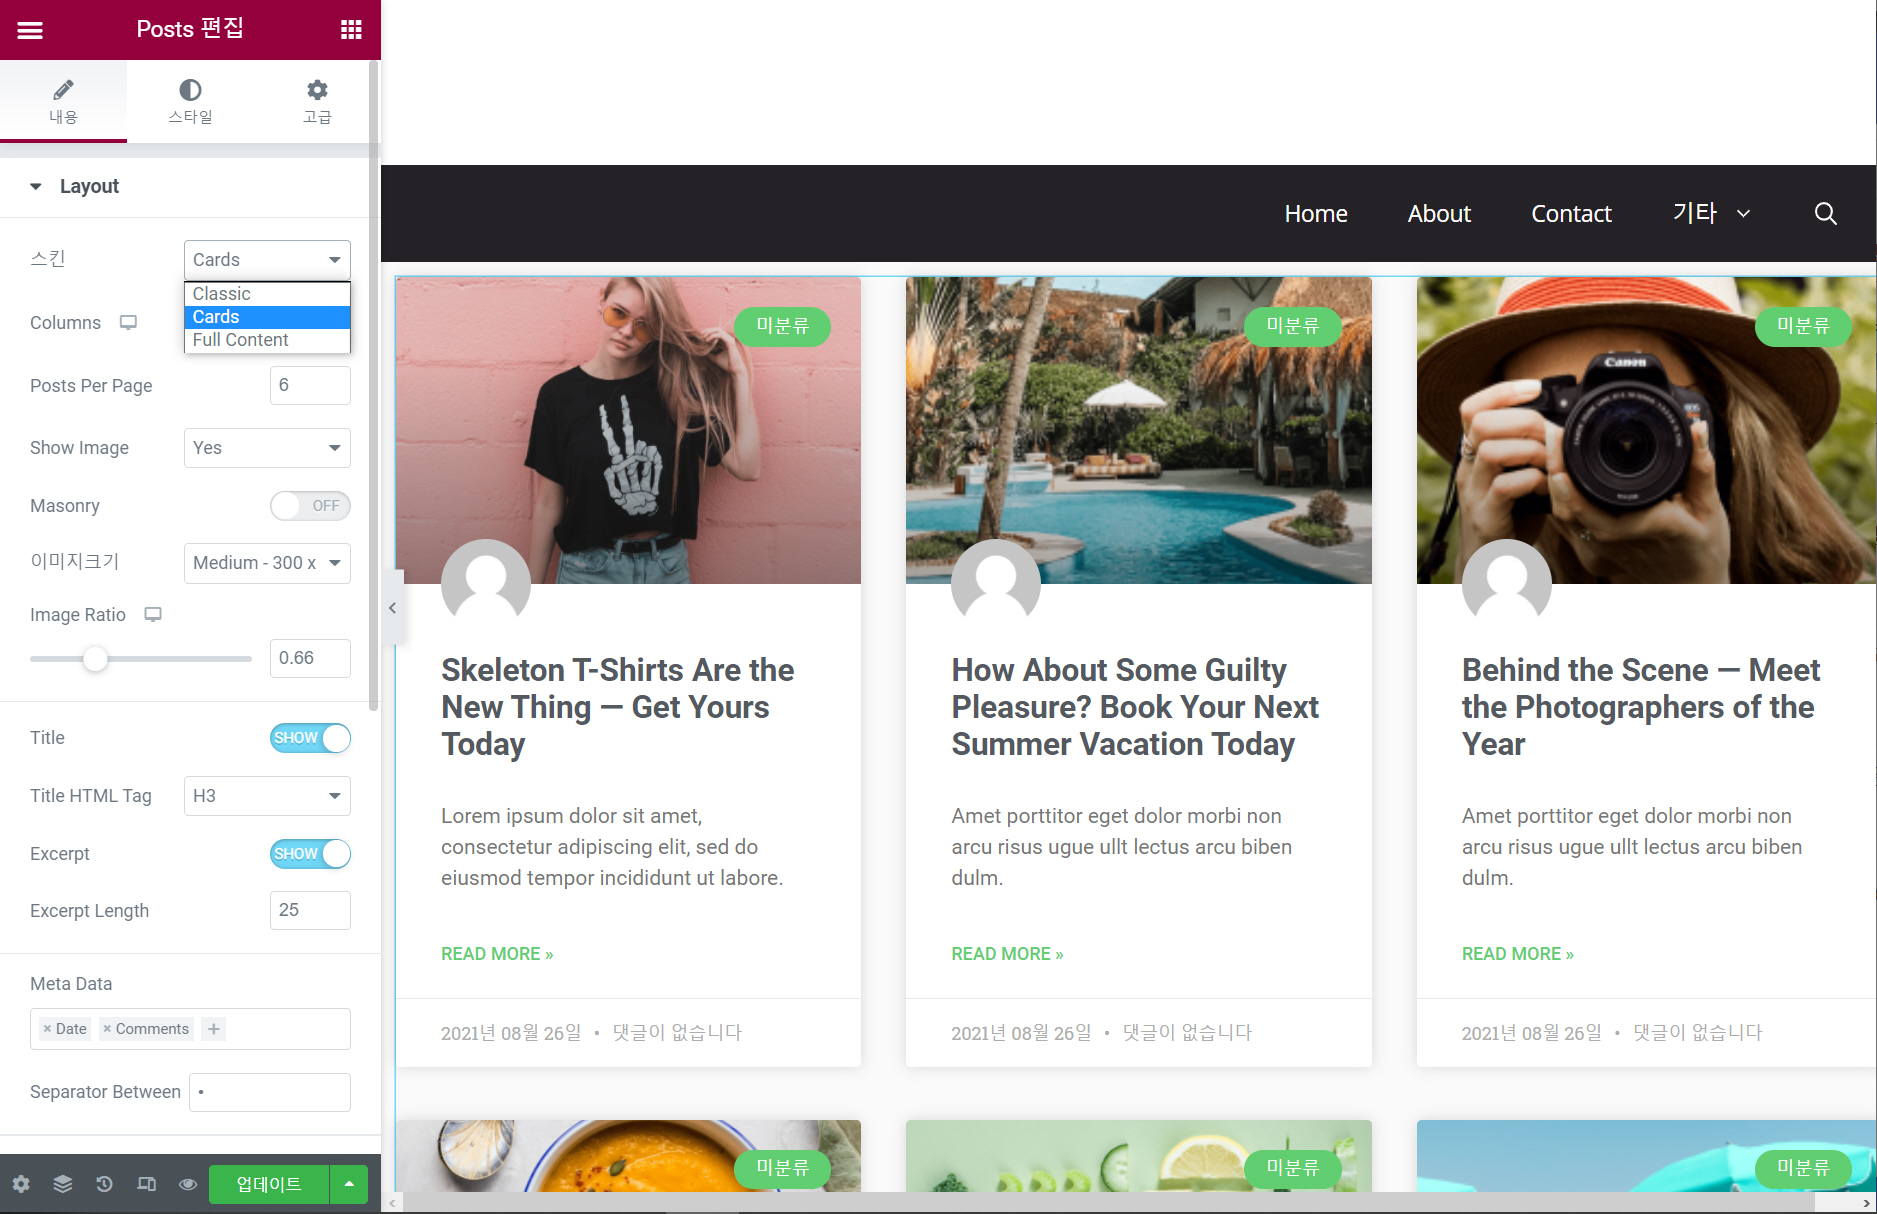Open the Navigator layers icon
The image size is (1877, 1214).
click(x=63, y=1184)
